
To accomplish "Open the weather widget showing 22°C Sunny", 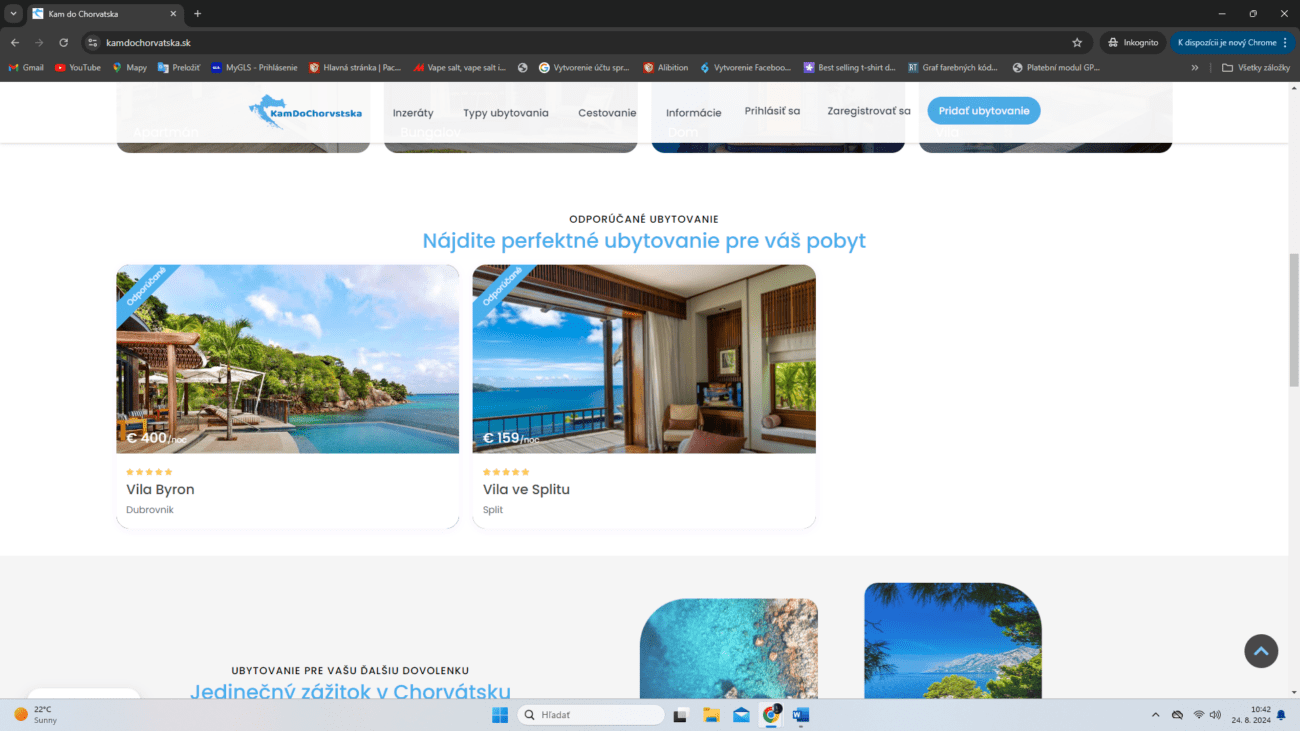I will pyautogui.click(x=37, y=715).
